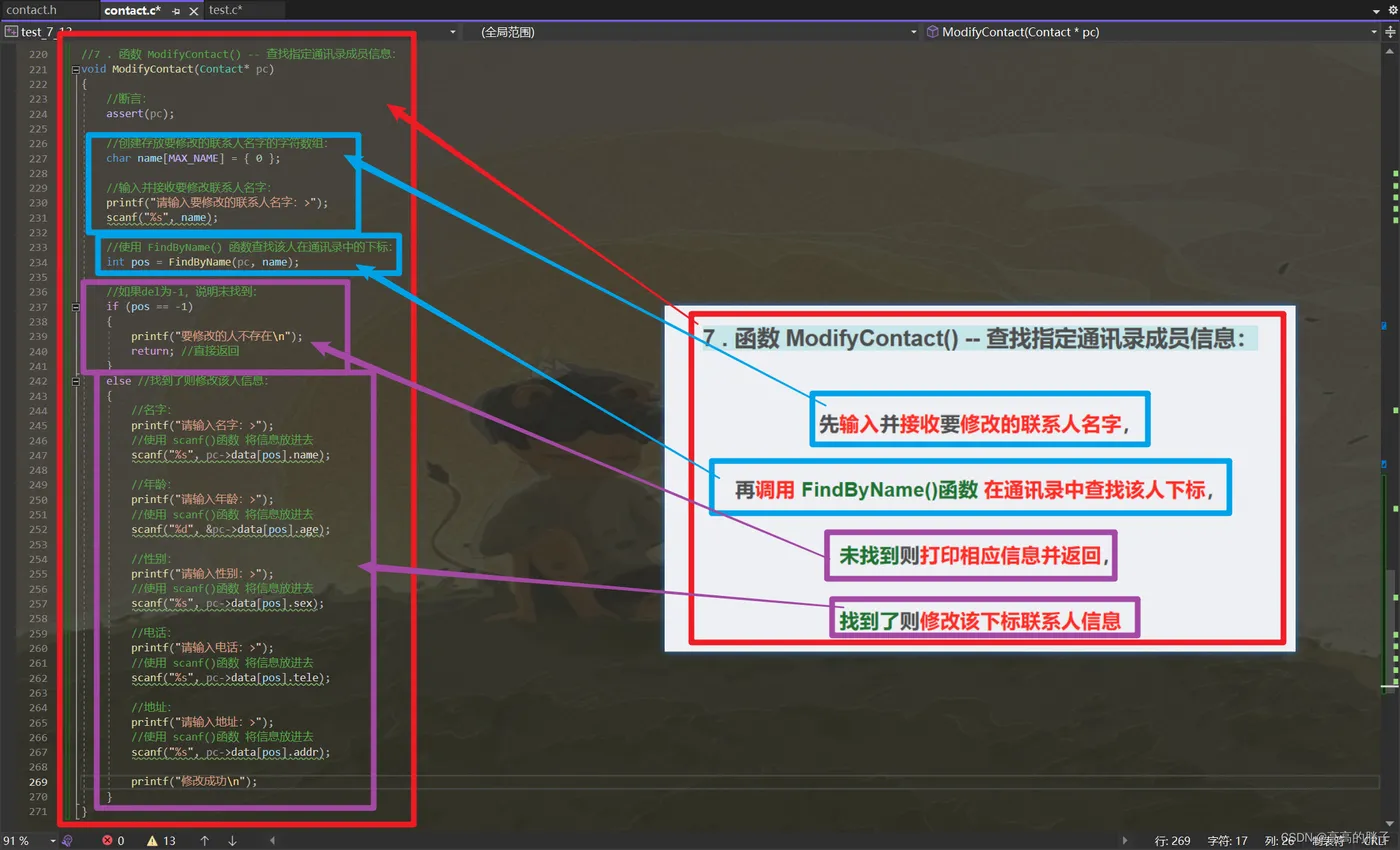Close the contact.c tab
Screen dimensions: 1400x850
click(194, 11)
